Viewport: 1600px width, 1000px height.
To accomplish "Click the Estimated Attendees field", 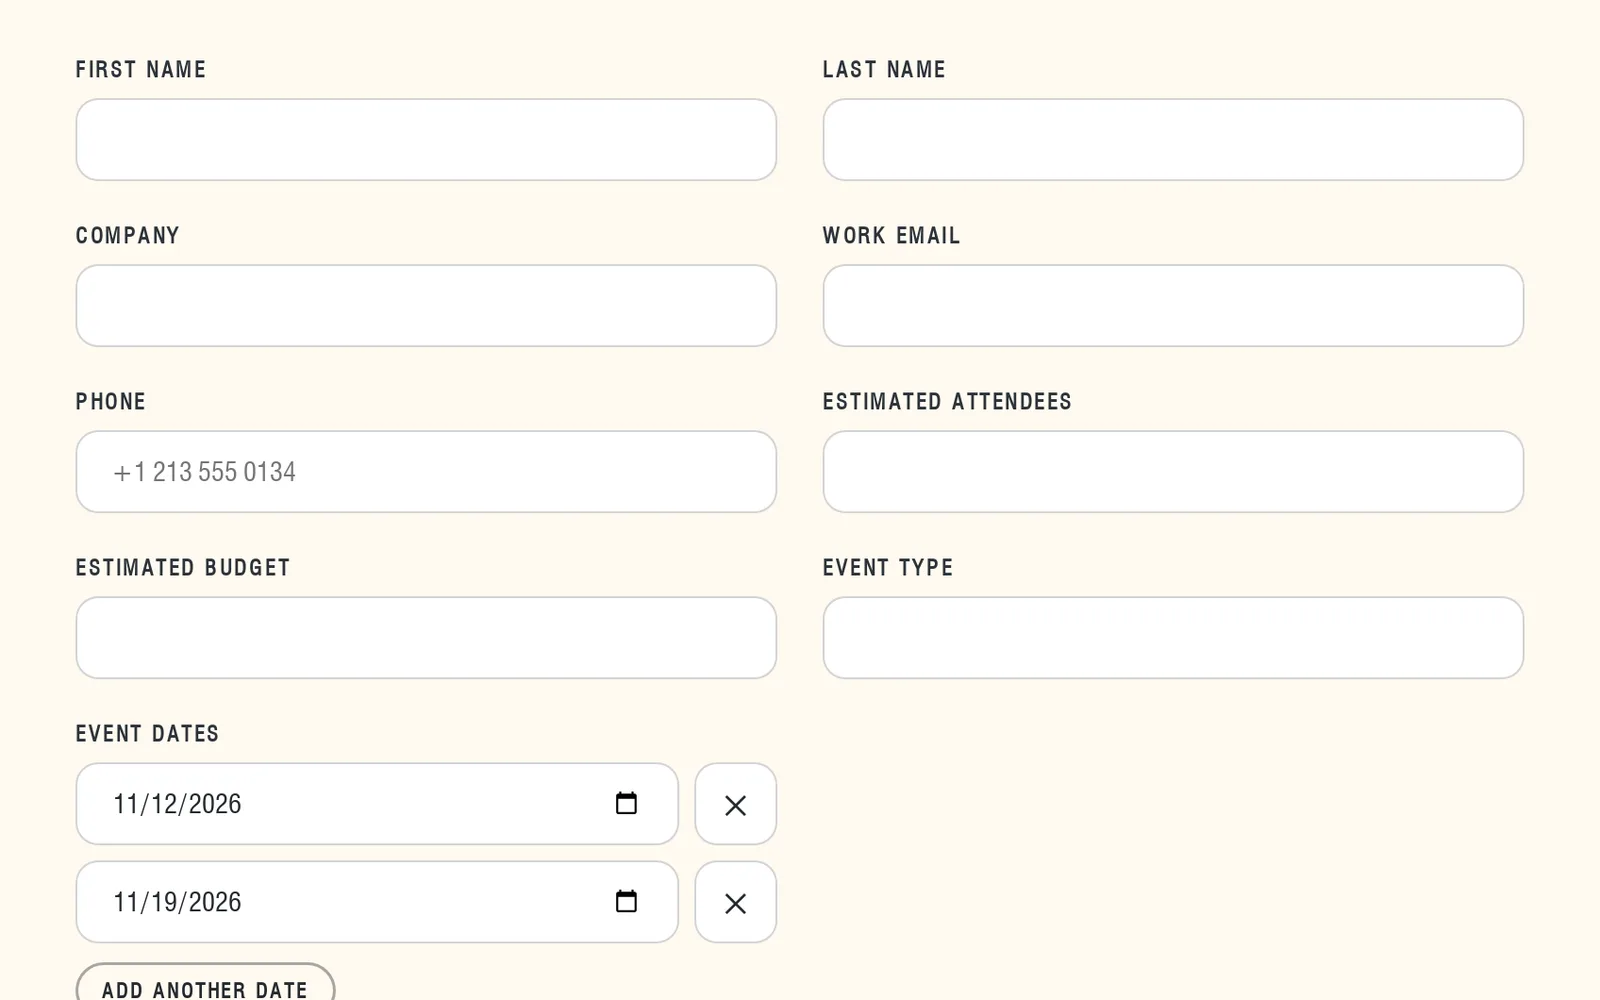I will (1173, 472).
